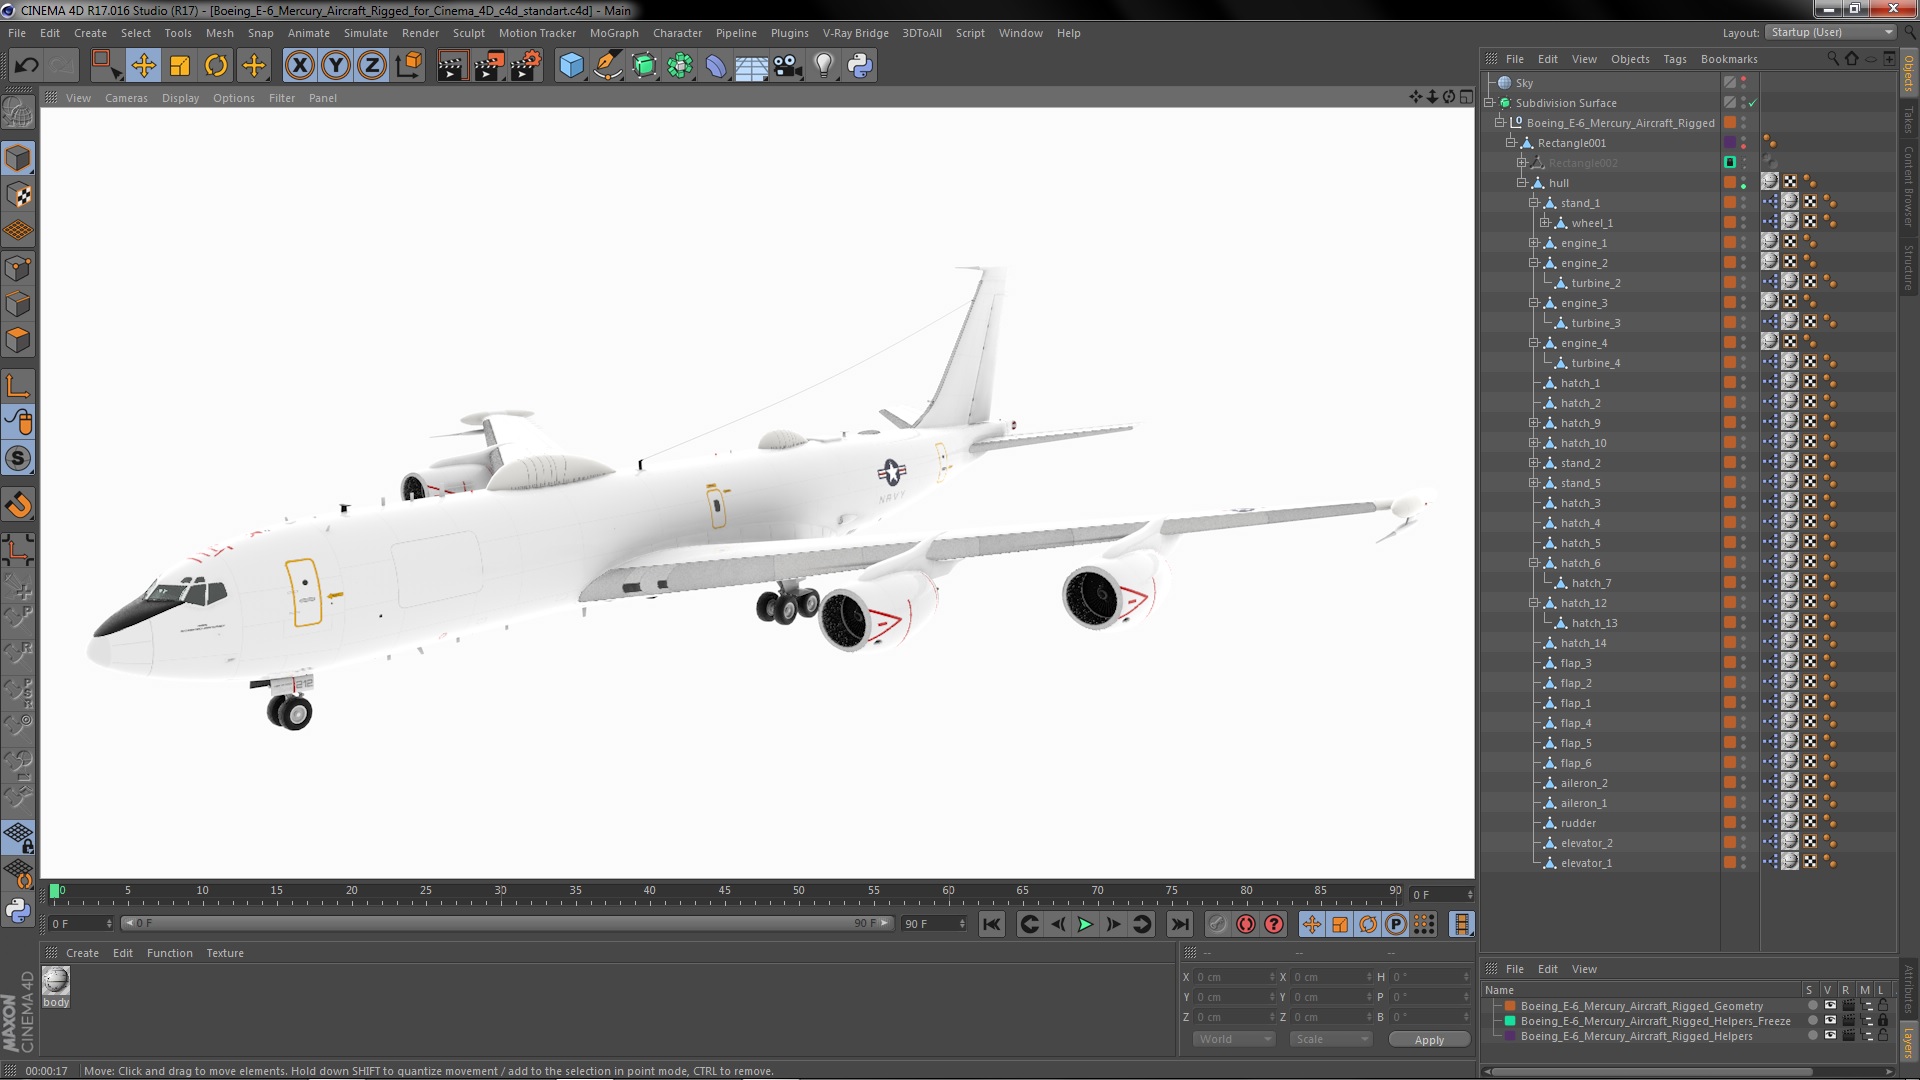Open Edit Render Settings icon
This screenshot has width=1920, height=1080.
click(525, 66)
